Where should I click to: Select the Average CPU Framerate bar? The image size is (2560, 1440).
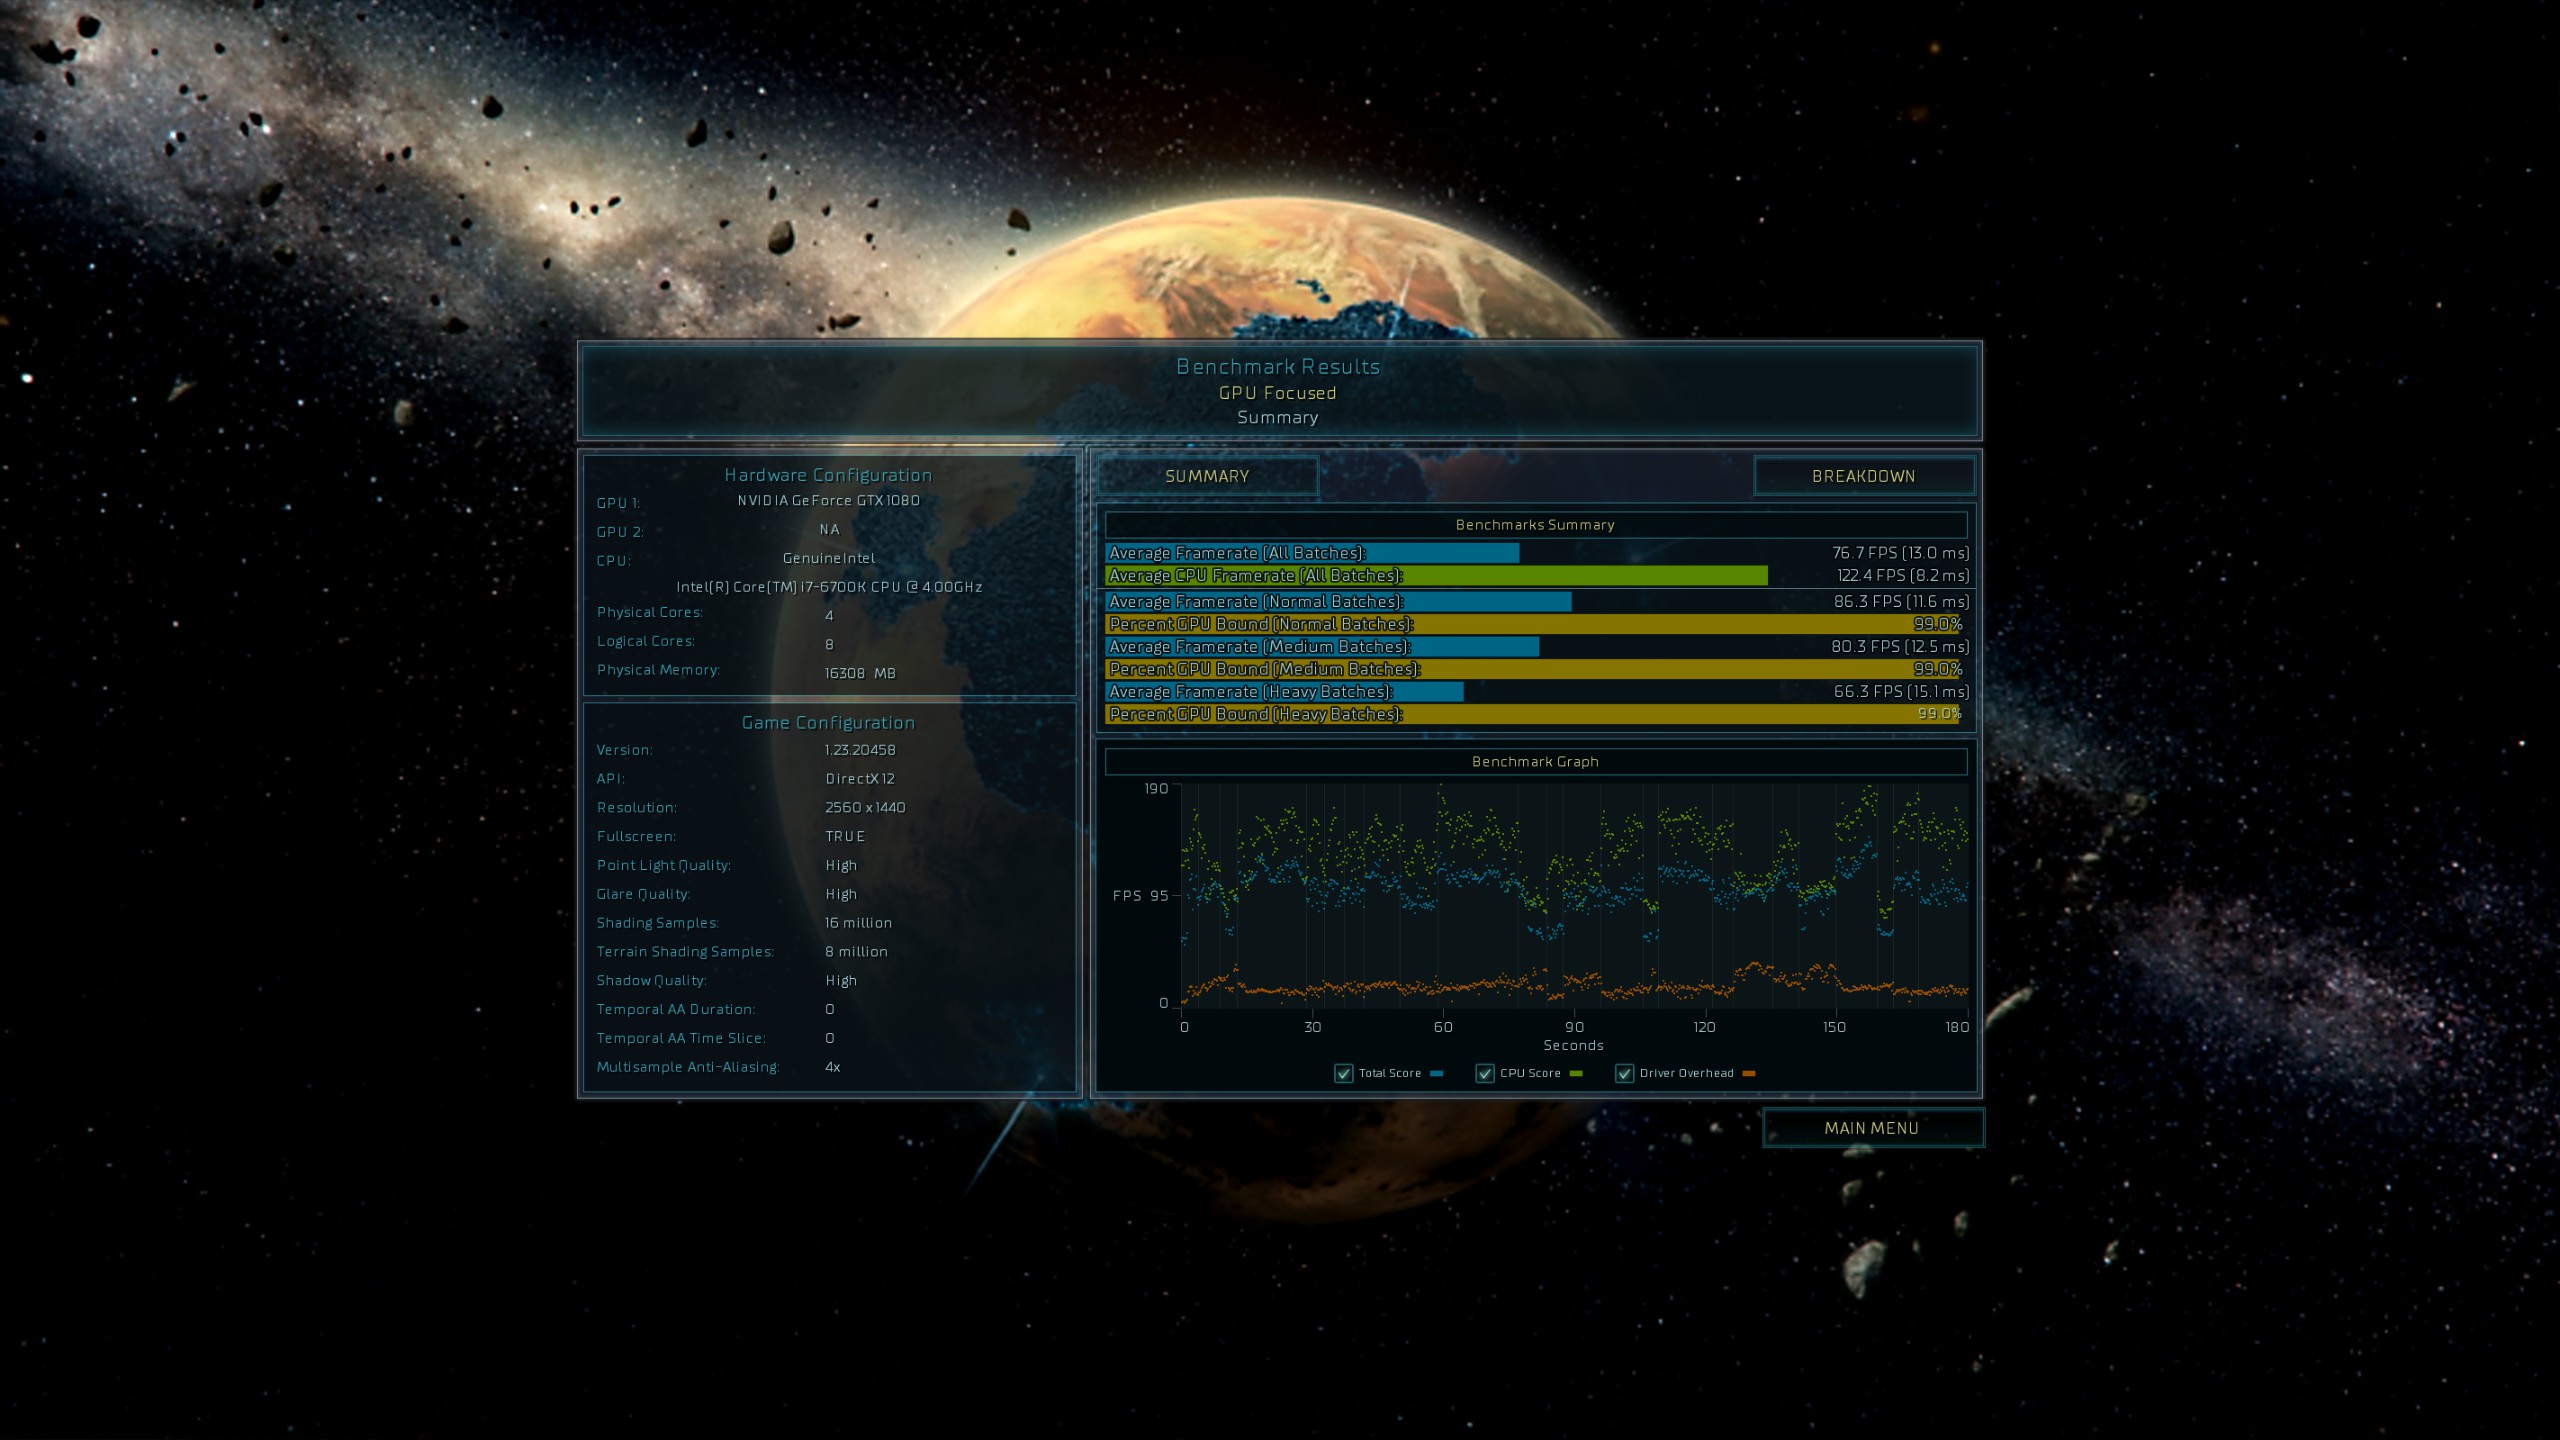pyautogui.click(x=1436, y=576)
